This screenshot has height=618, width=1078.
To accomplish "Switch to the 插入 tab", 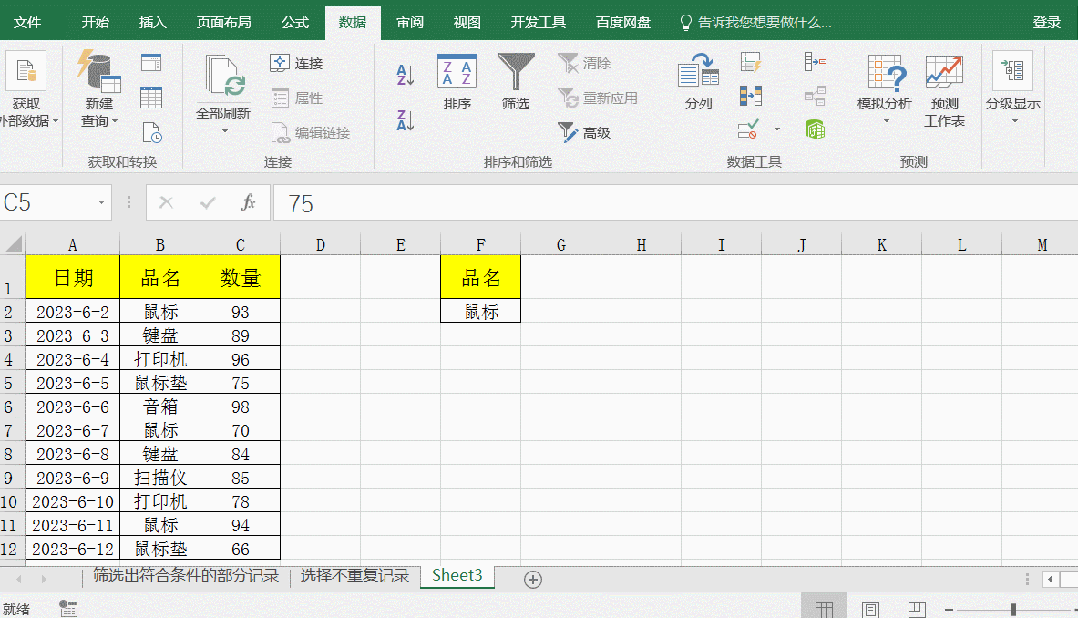I will coord(152,22).
